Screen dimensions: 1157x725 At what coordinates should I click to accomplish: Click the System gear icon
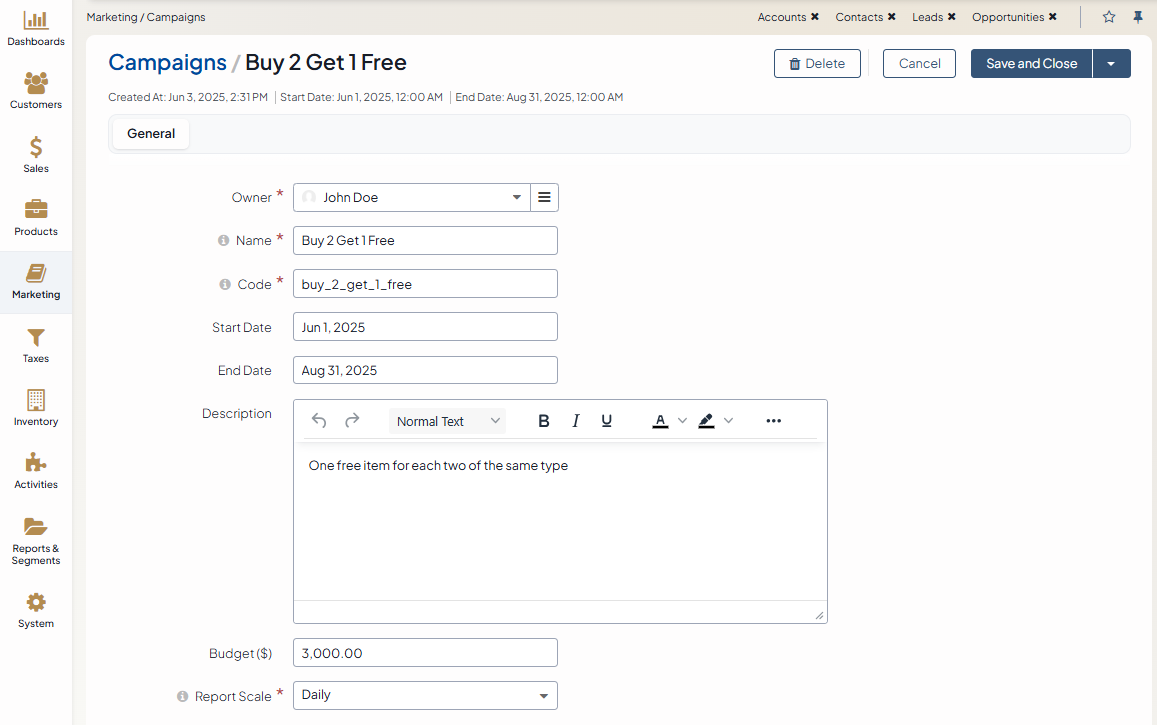(x=36, y=603)
